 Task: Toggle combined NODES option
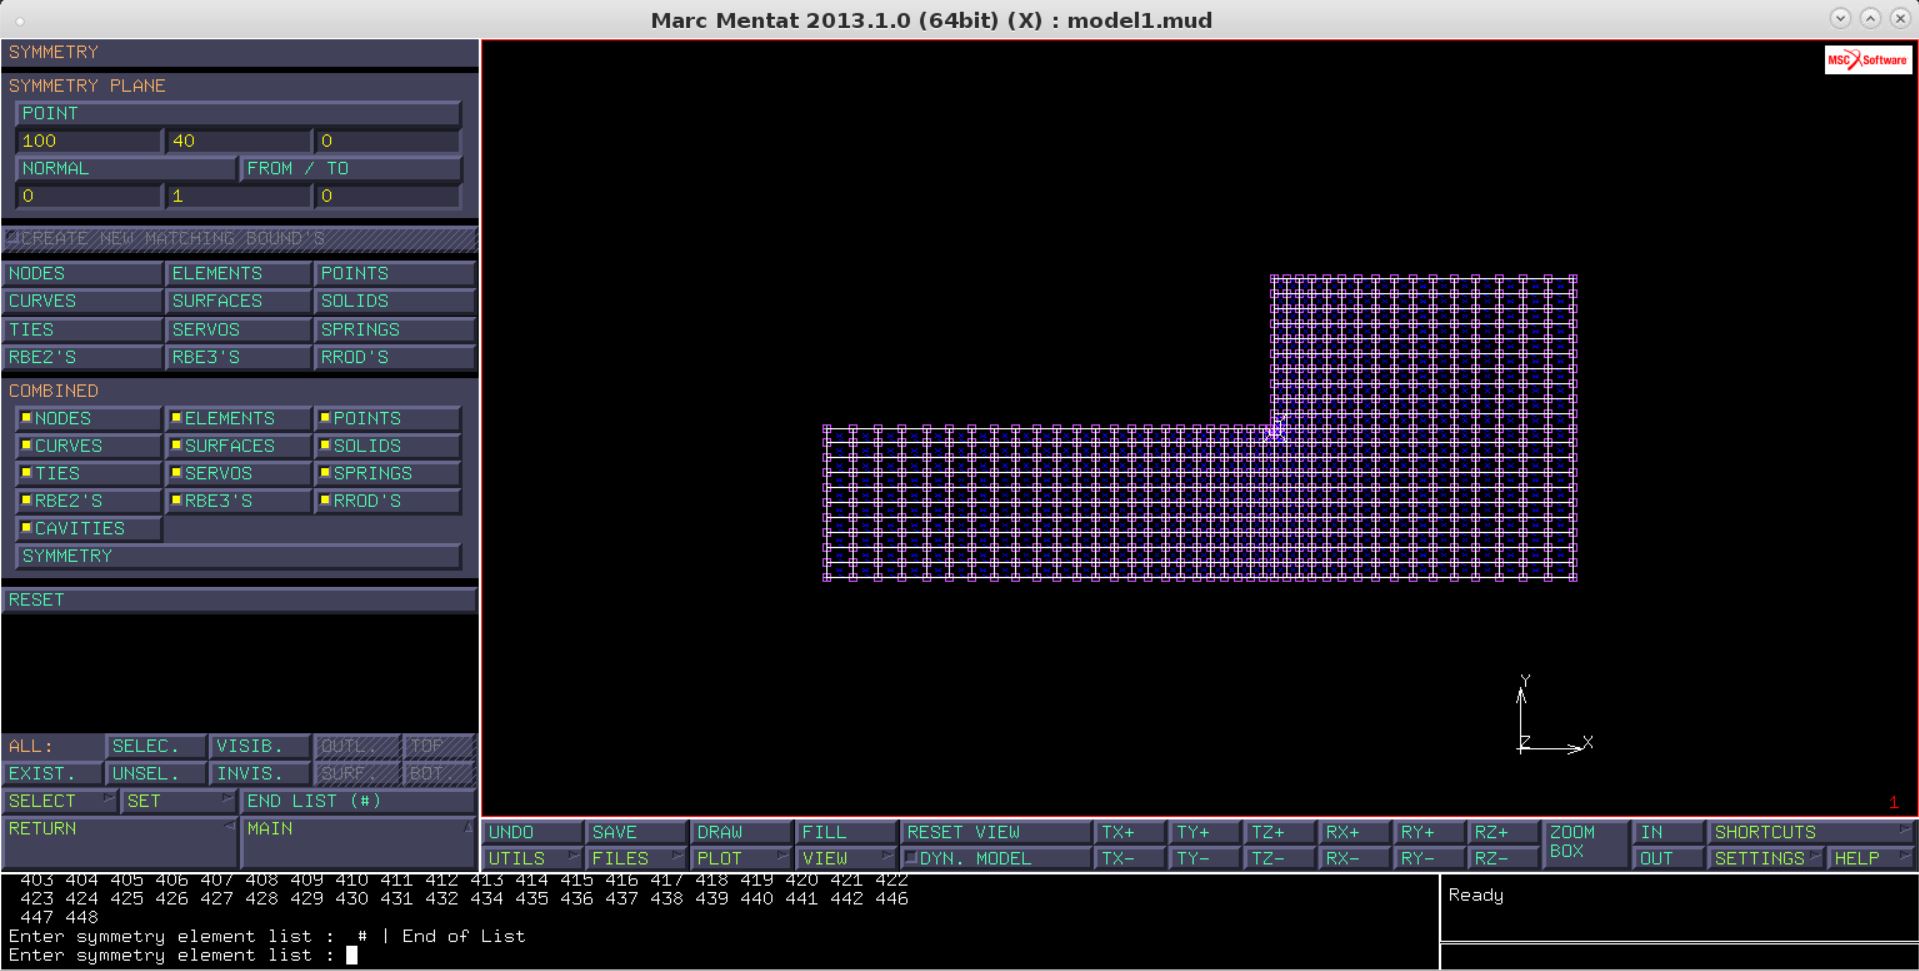(x=88, y=418)
